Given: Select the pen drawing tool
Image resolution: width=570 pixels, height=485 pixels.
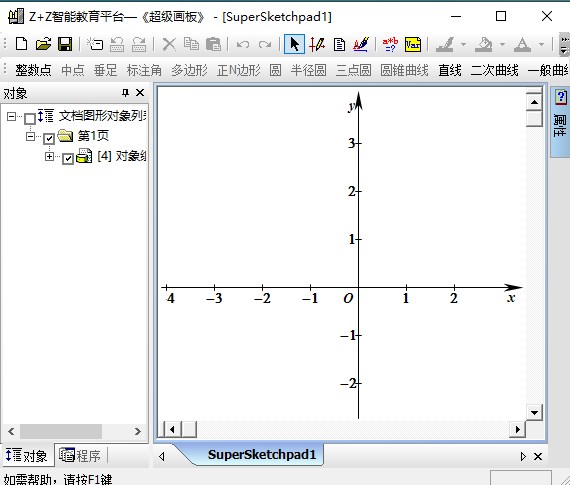Looking at the screenshot, I should coord(317,44).
